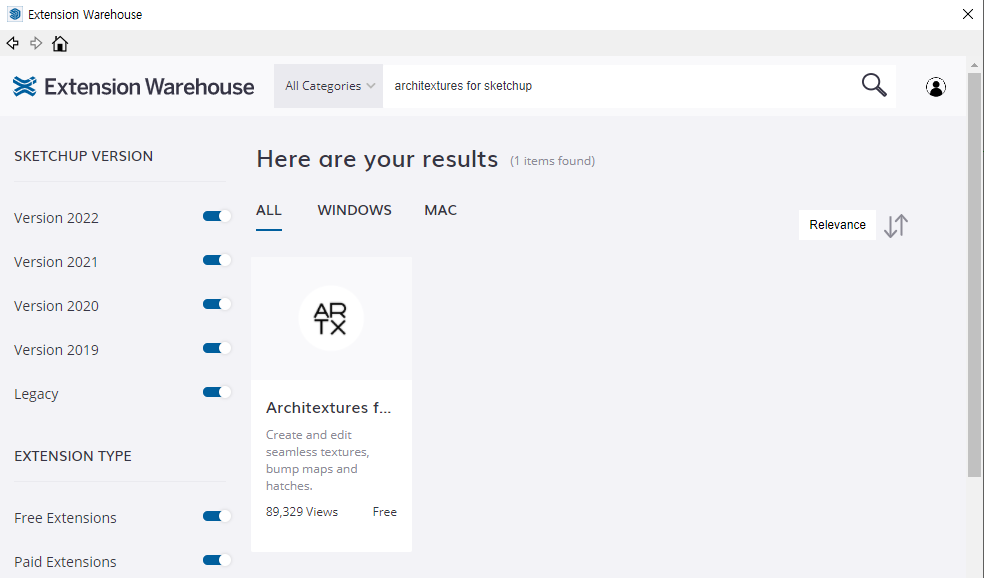Click the '89,329 Views' text
Screen dimensions: 984x578
pos(302,512)
